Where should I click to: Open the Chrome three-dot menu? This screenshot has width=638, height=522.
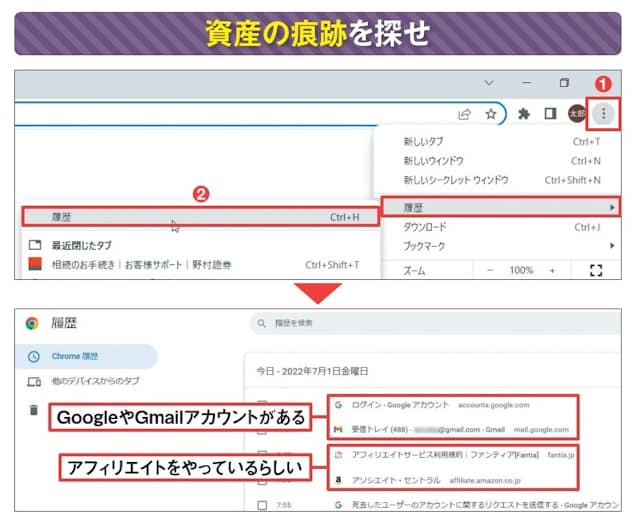[x=603, y=114]
